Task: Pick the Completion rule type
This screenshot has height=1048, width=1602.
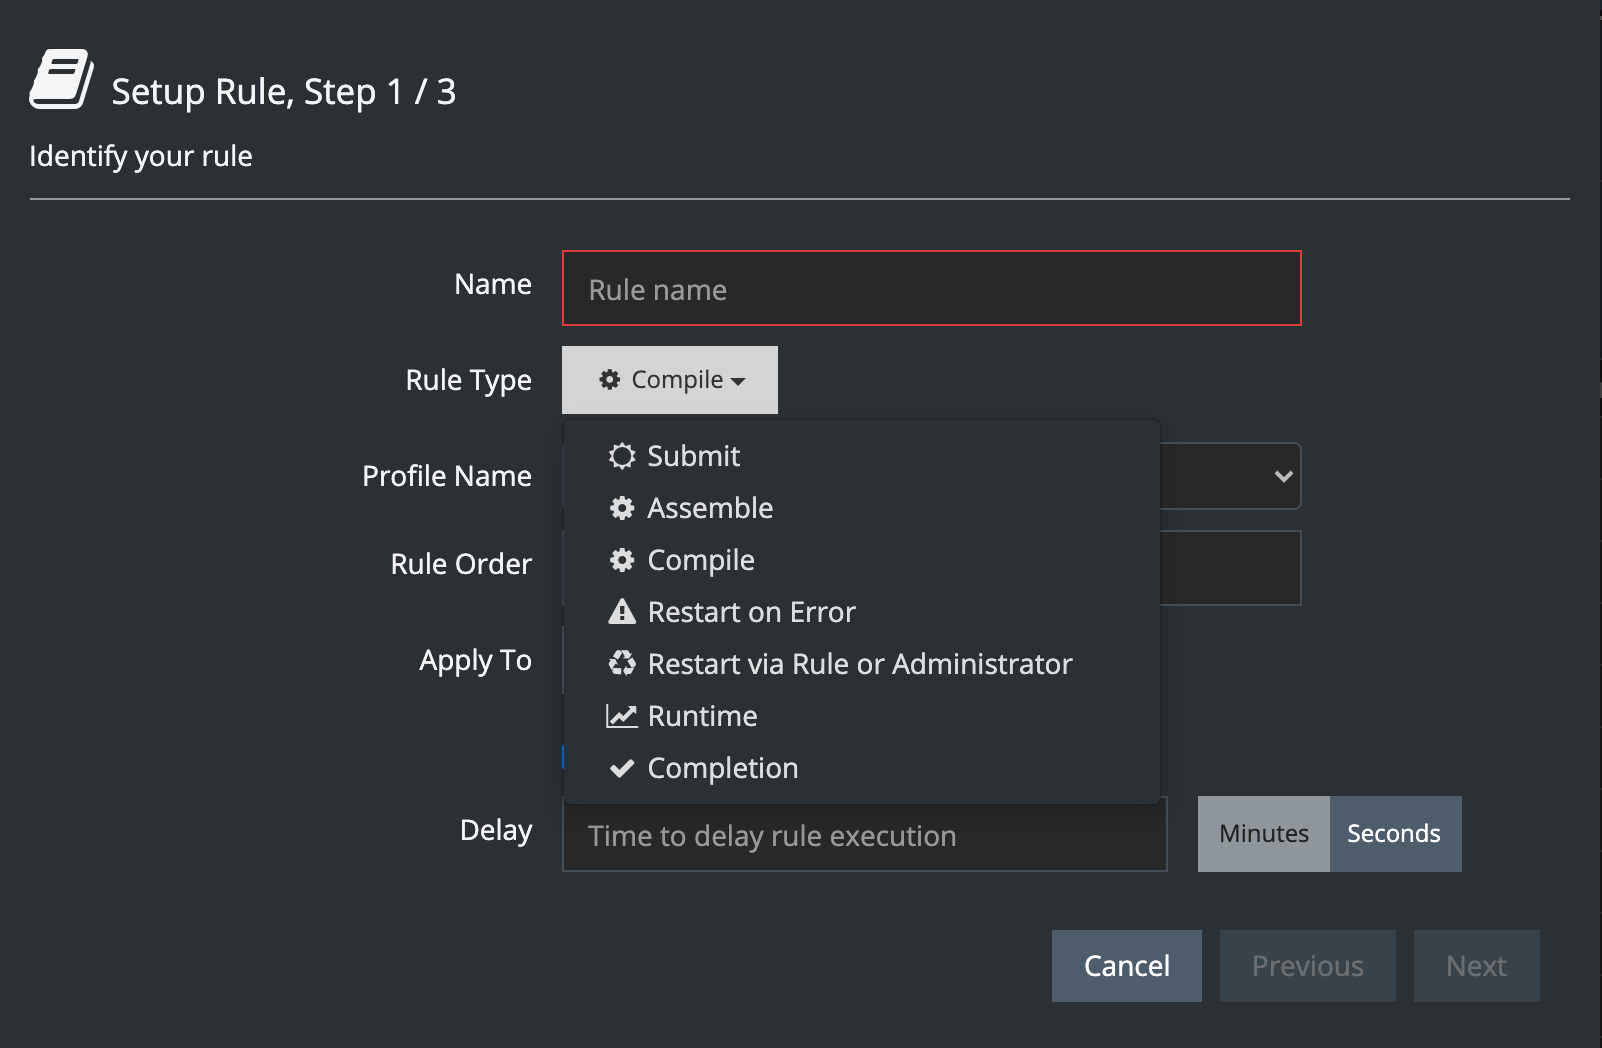Action: [722, 768]
